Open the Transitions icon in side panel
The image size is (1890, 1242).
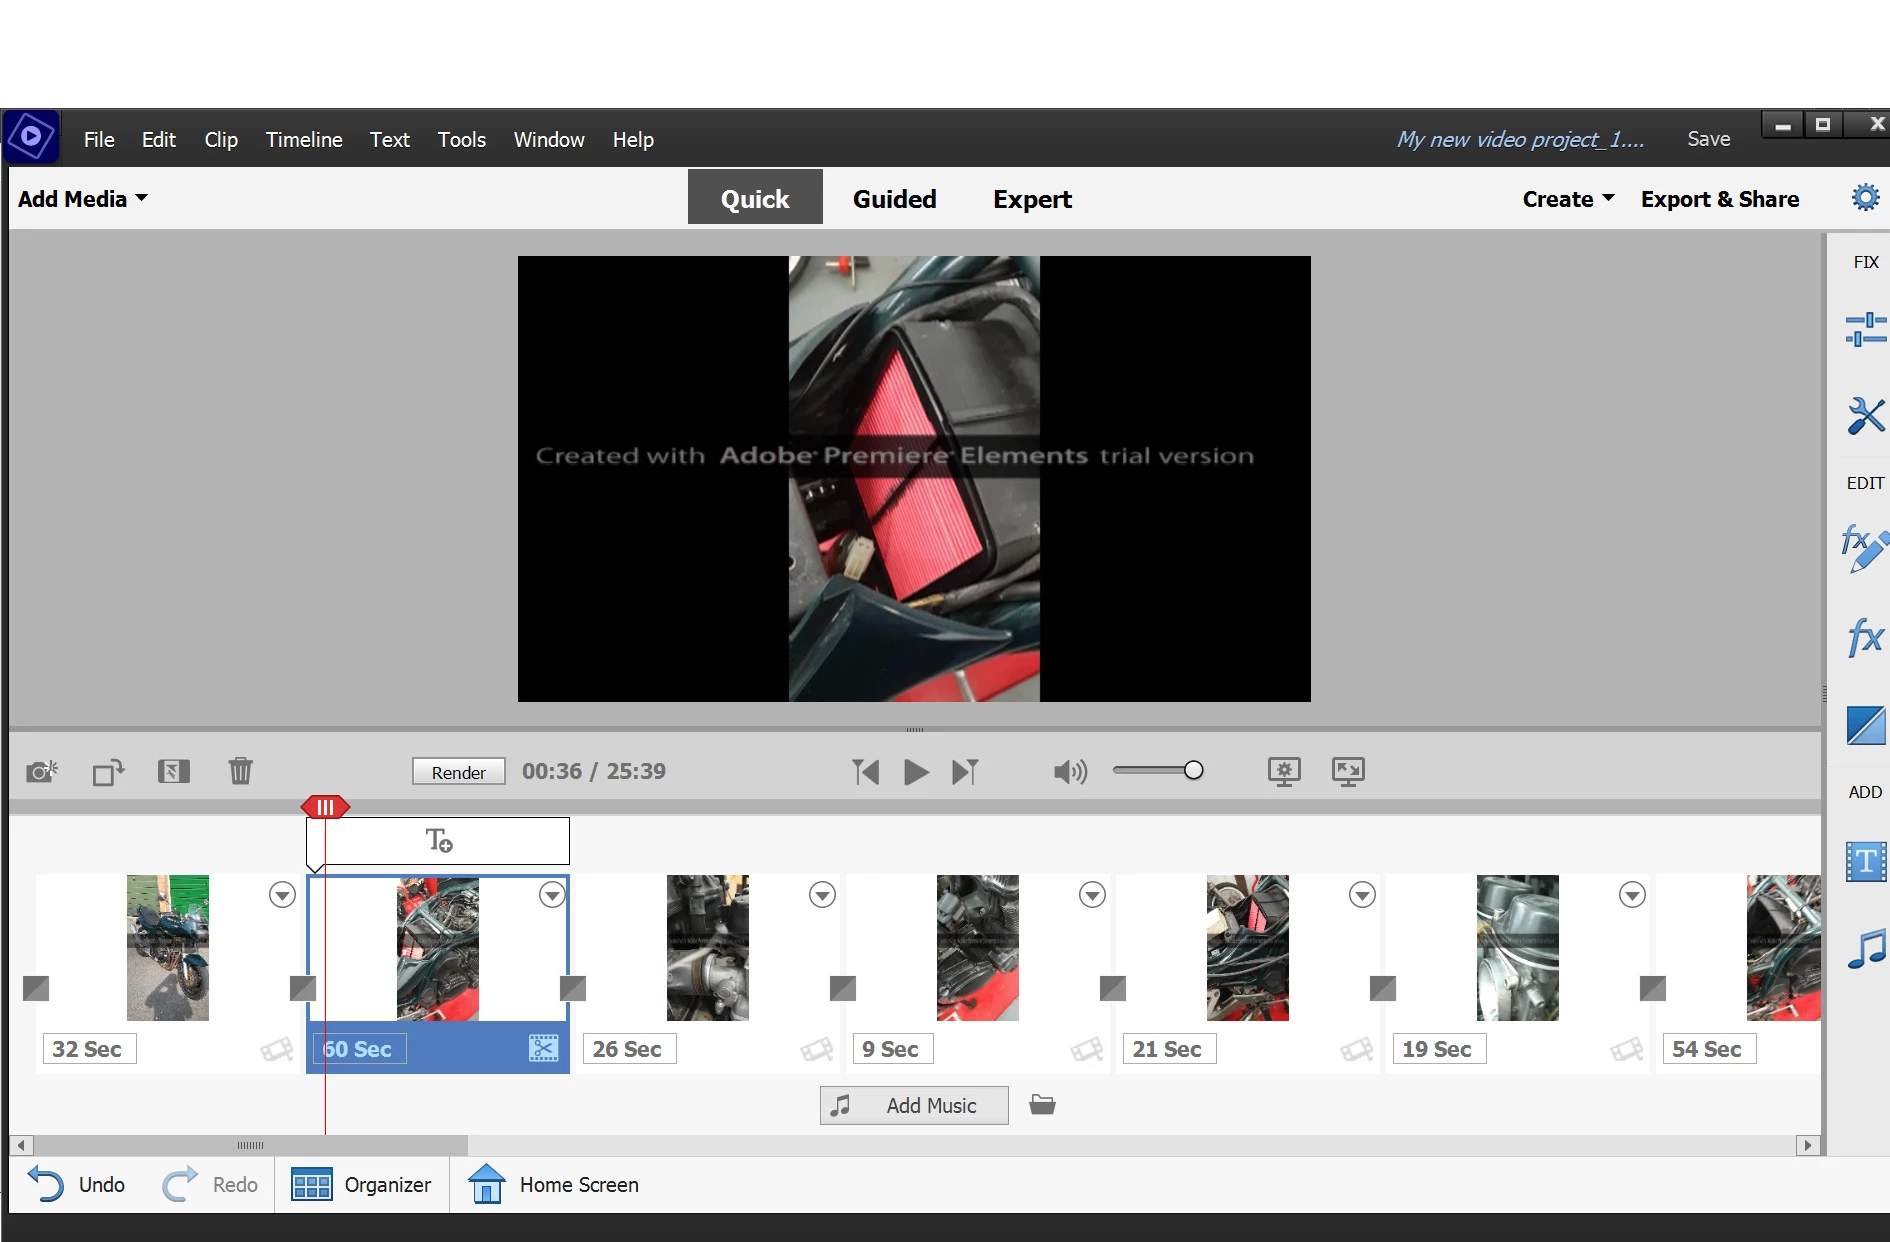coord(1865,725)
